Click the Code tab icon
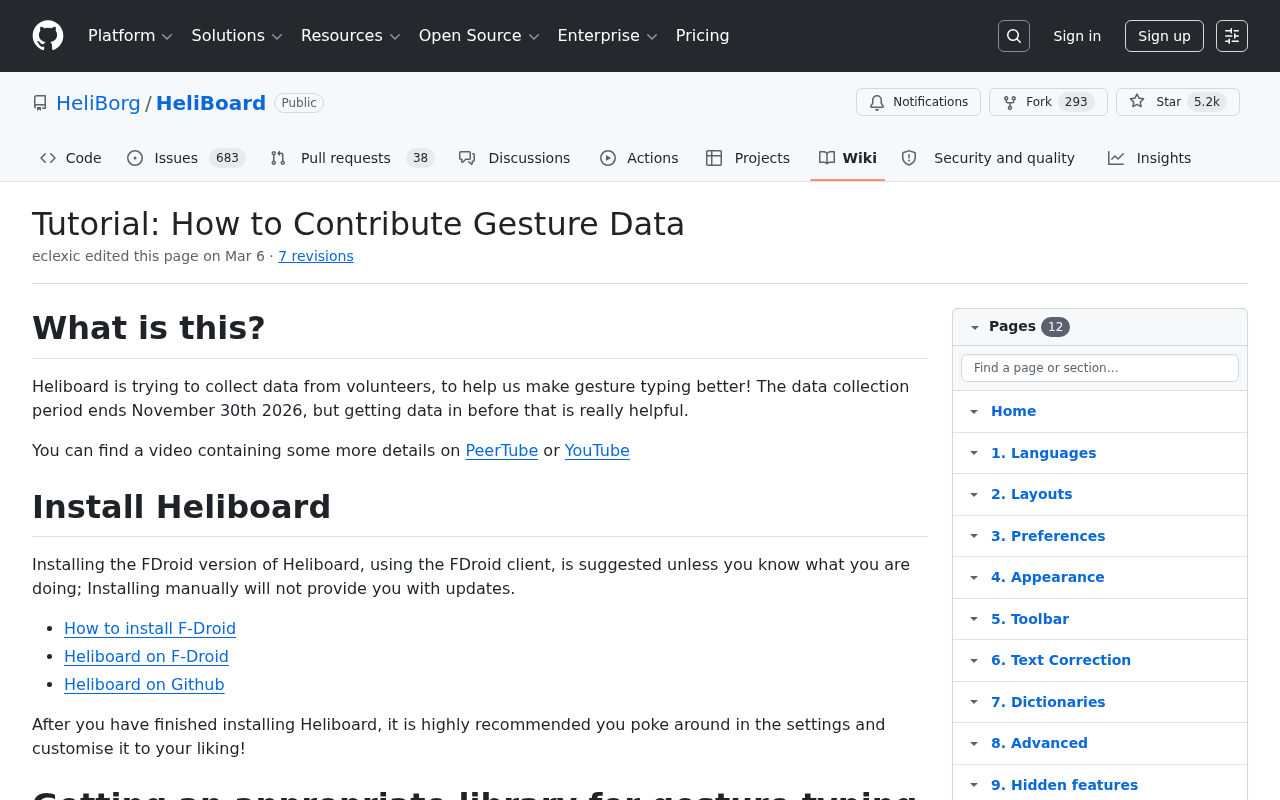Viewport: 1280px width, 800px height. click(48, 158)
